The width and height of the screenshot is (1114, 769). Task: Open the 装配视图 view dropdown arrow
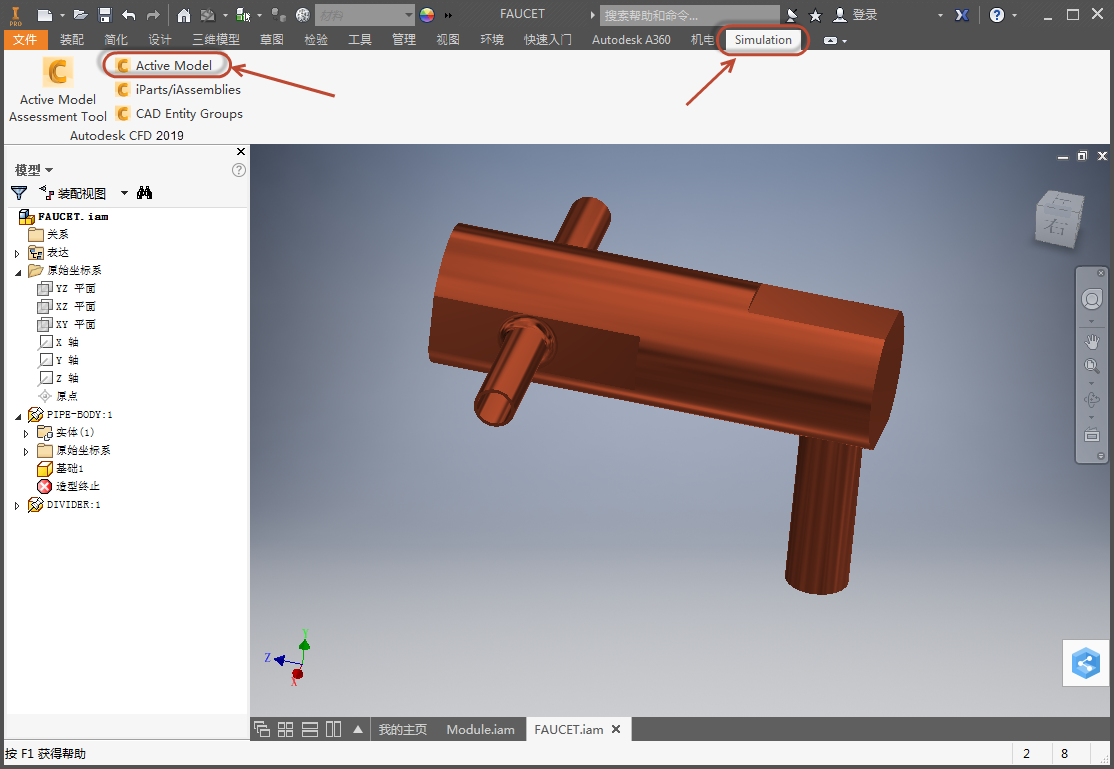pos(124,193)
